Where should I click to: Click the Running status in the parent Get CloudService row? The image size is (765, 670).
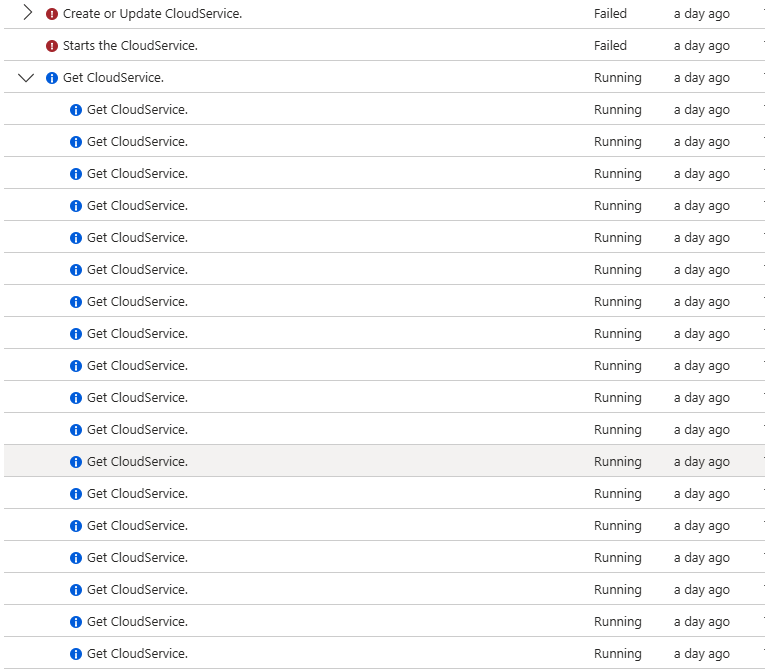click(x=617, y=78)
